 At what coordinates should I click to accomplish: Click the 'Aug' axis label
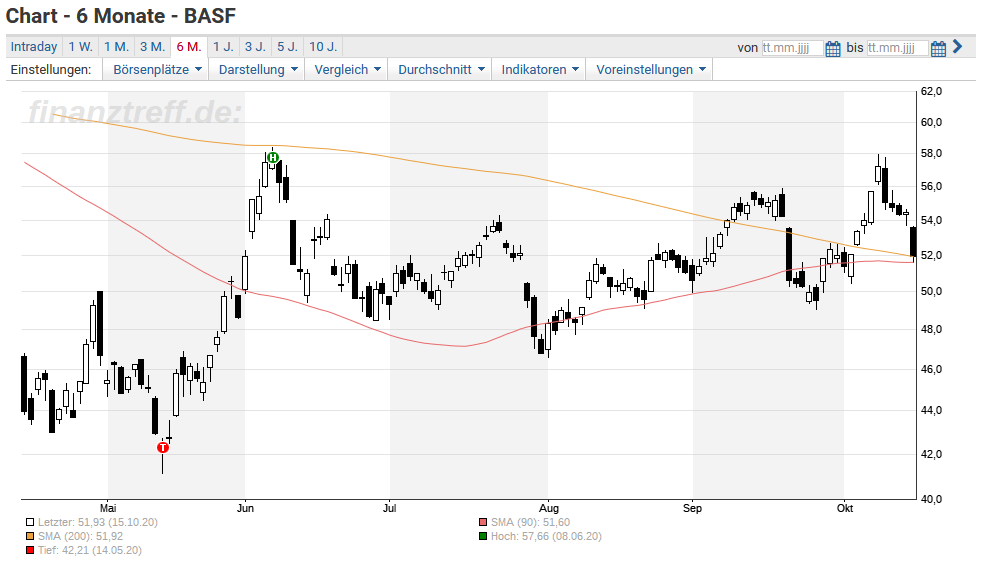coord(548,508)
